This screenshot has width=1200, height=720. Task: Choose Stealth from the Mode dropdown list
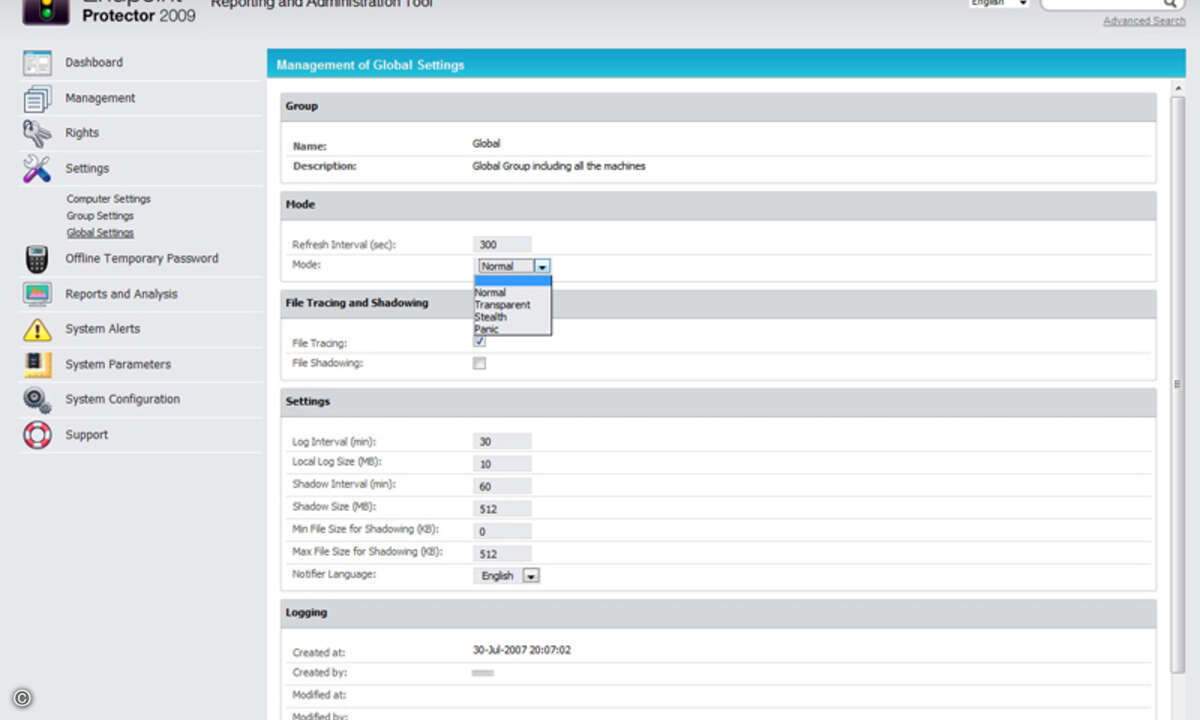click(x=491, y=317)
